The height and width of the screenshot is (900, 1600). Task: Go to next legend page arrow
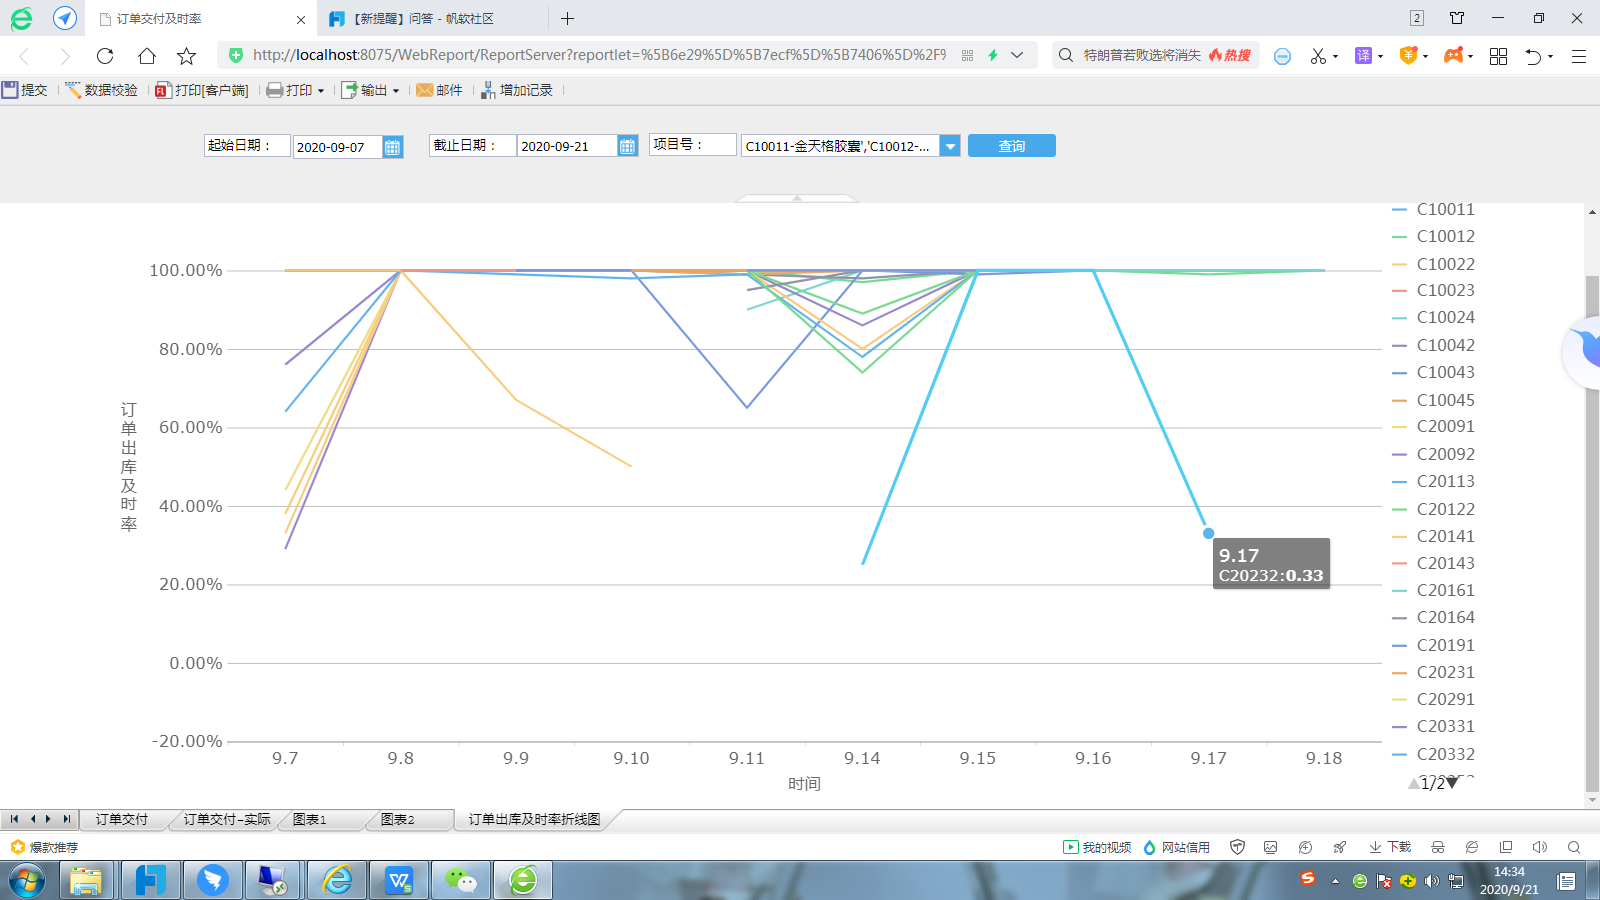(x=1453, y=783)
